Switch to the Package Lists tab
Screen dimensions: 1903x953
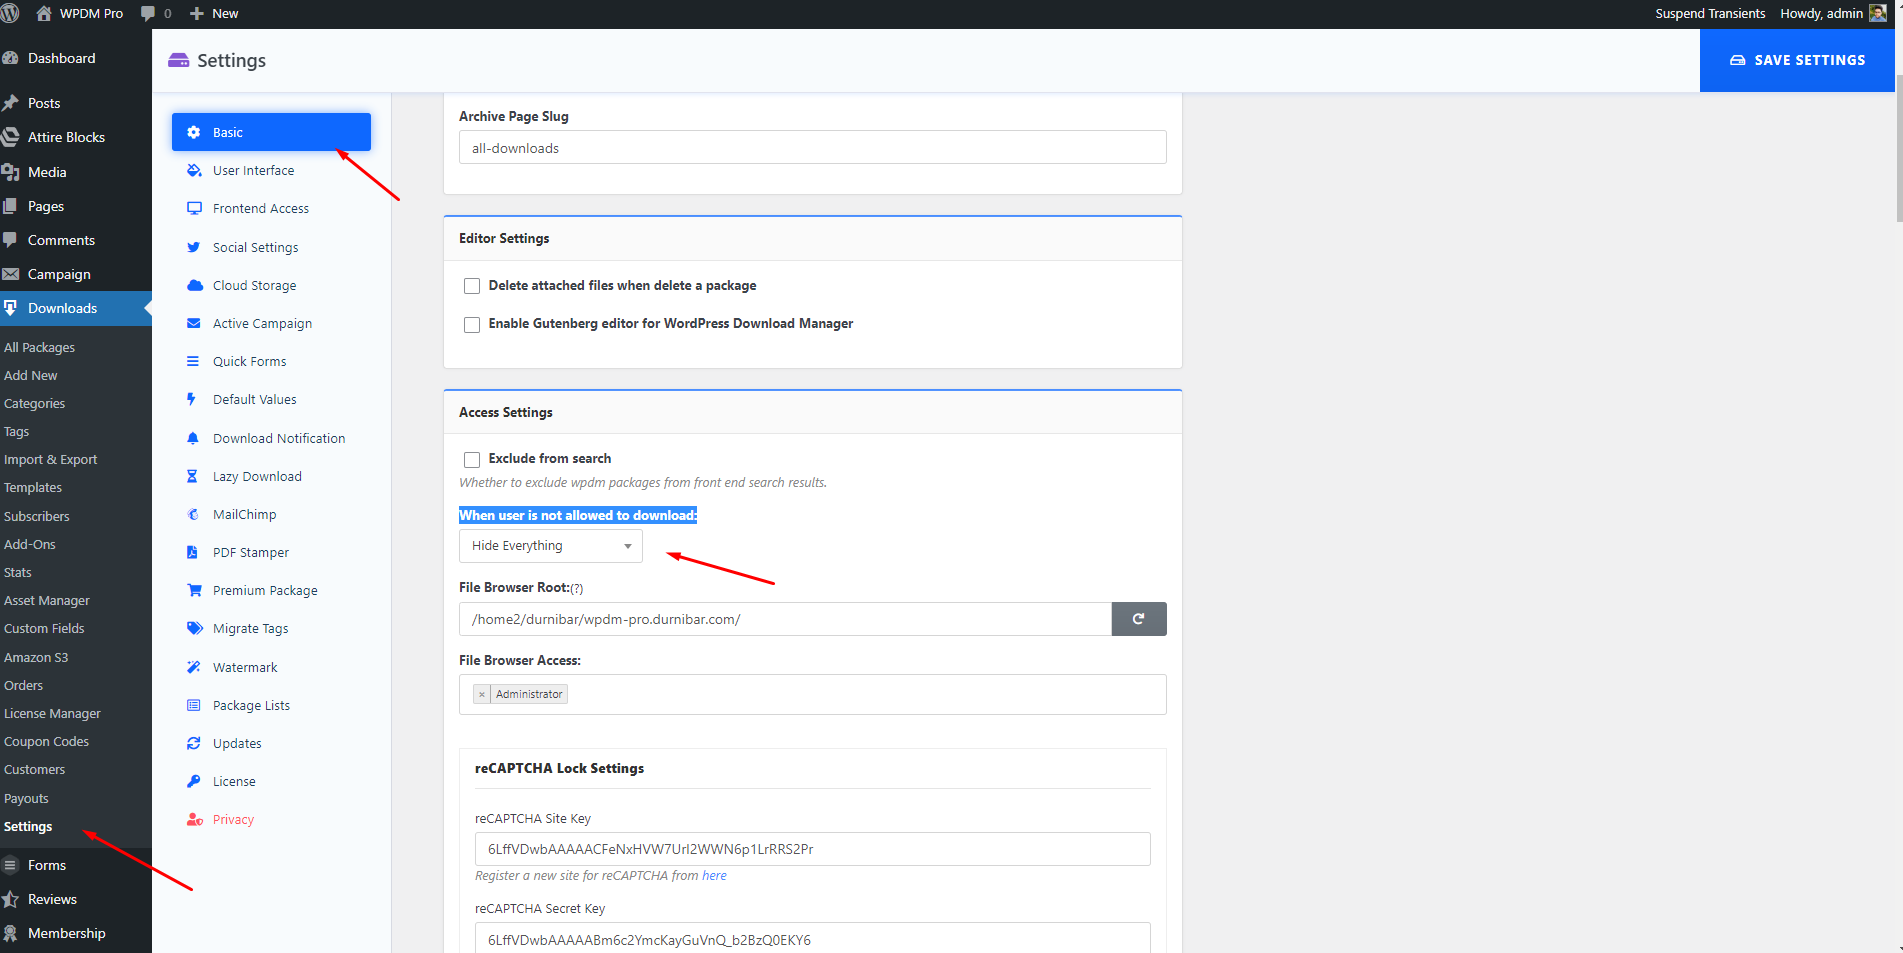point(251,705)
